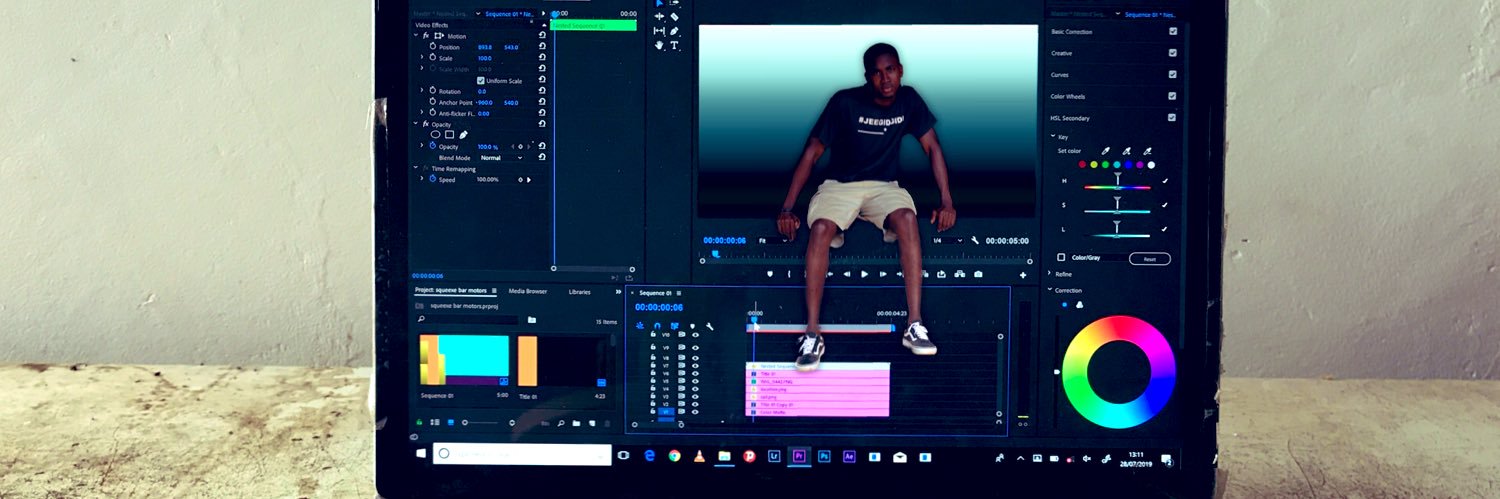This screenshot has height=499, width=1500.
Task: Click the Correction color wheel
Action: [1118, 372]
